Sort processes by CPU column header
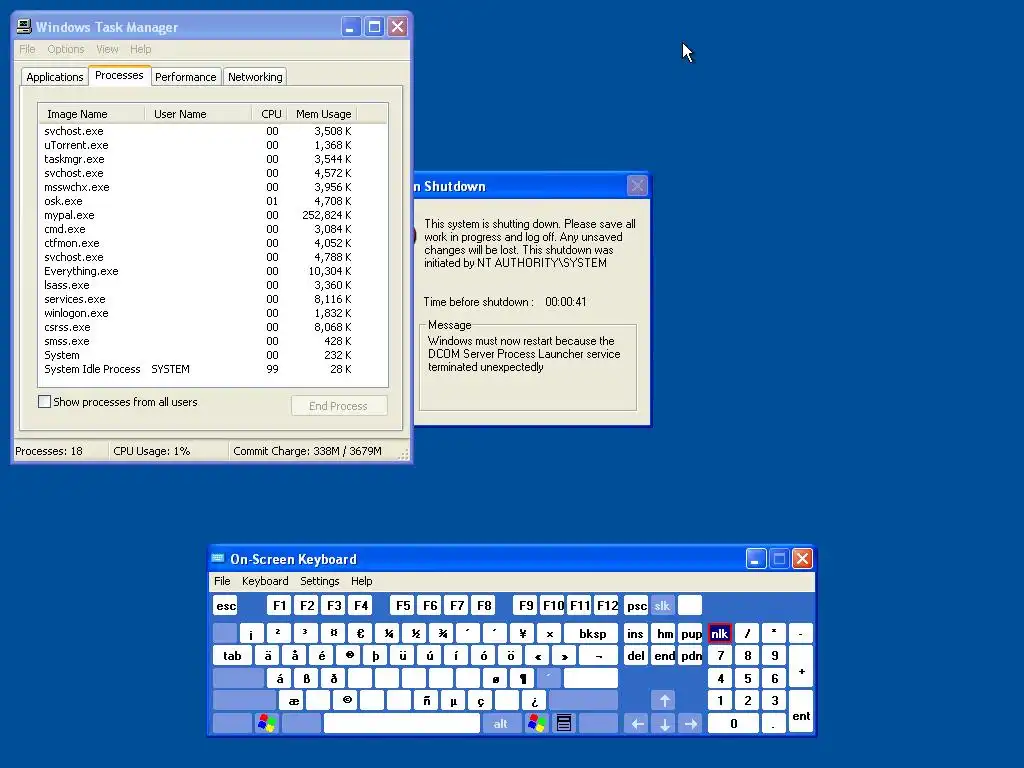 pos(270,114)
